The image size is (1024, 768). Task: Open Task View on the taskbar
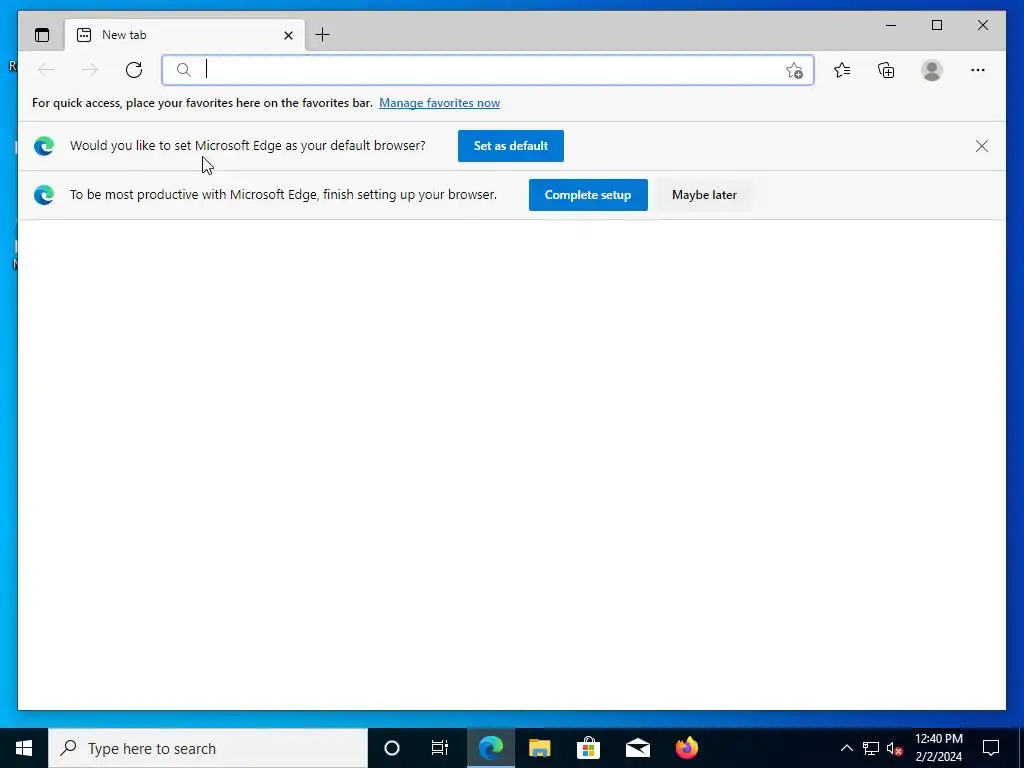coord(440,748)
